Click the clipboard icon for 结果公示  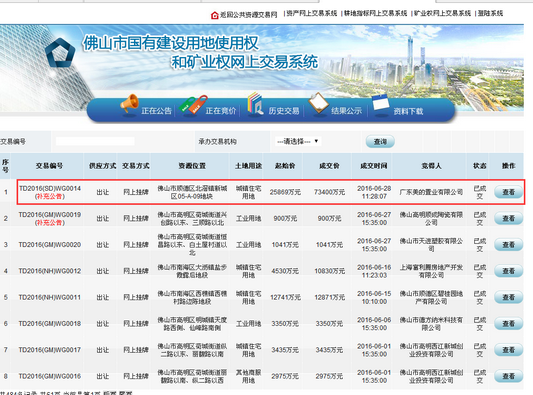(x=318, y=103)
